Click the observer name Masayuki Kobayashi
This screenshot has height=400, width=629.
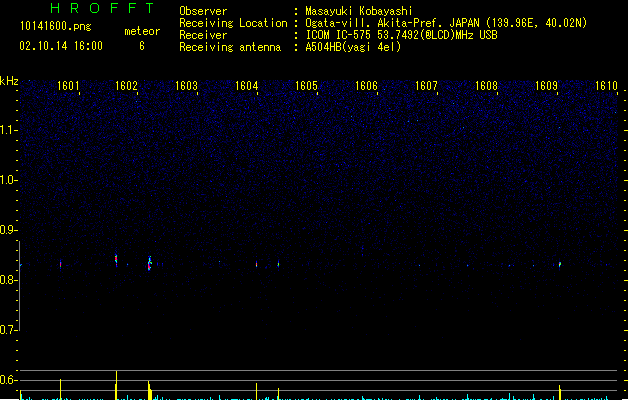pyautogui.click(x=359, y=11)
